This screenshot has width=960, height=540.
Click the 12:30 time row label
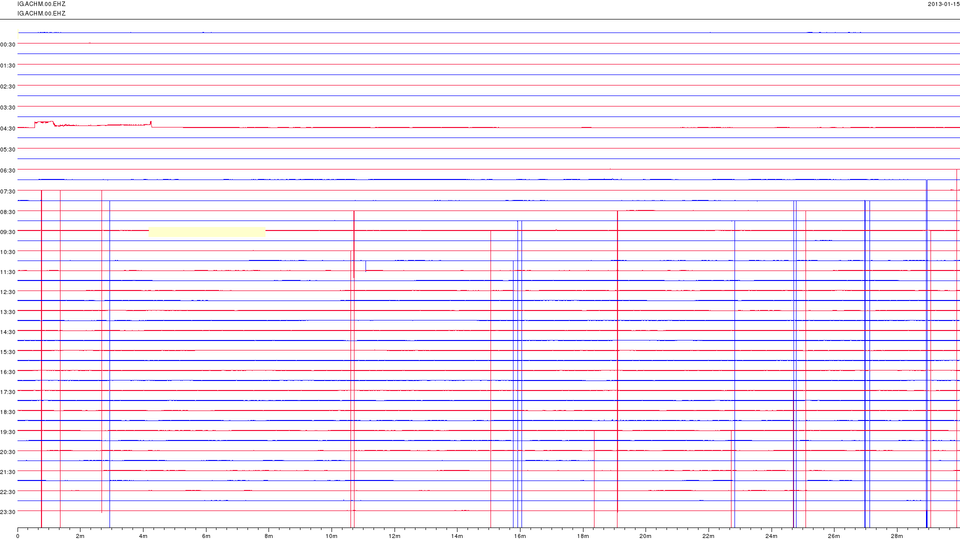click(8, 292)
